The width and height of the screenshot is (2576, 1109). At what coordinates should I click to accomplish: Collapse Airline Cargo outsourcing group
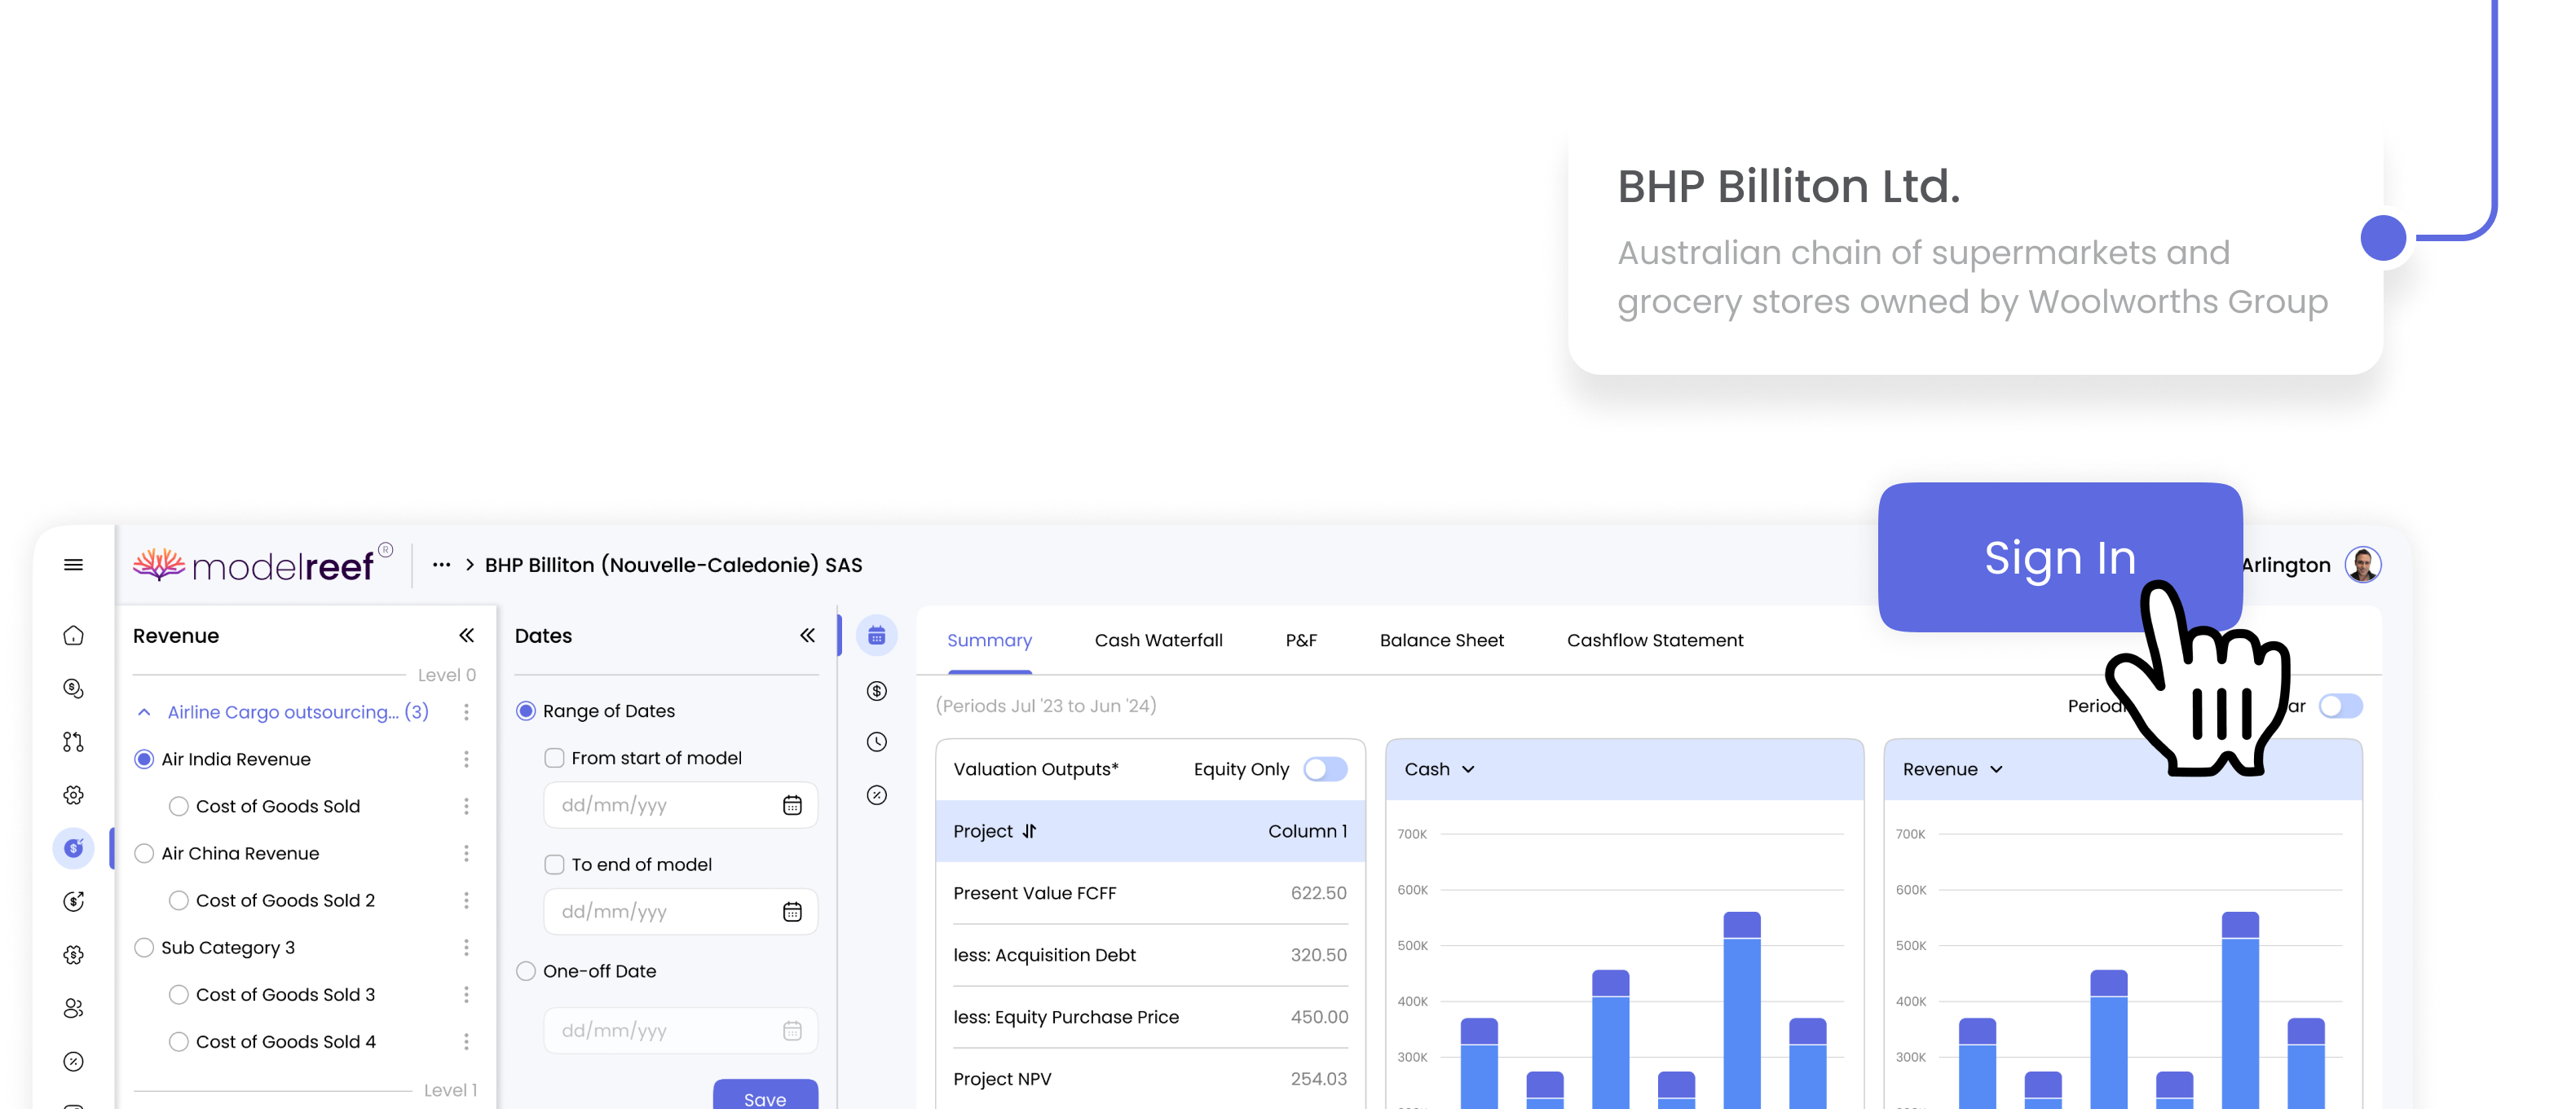[144, 713]
